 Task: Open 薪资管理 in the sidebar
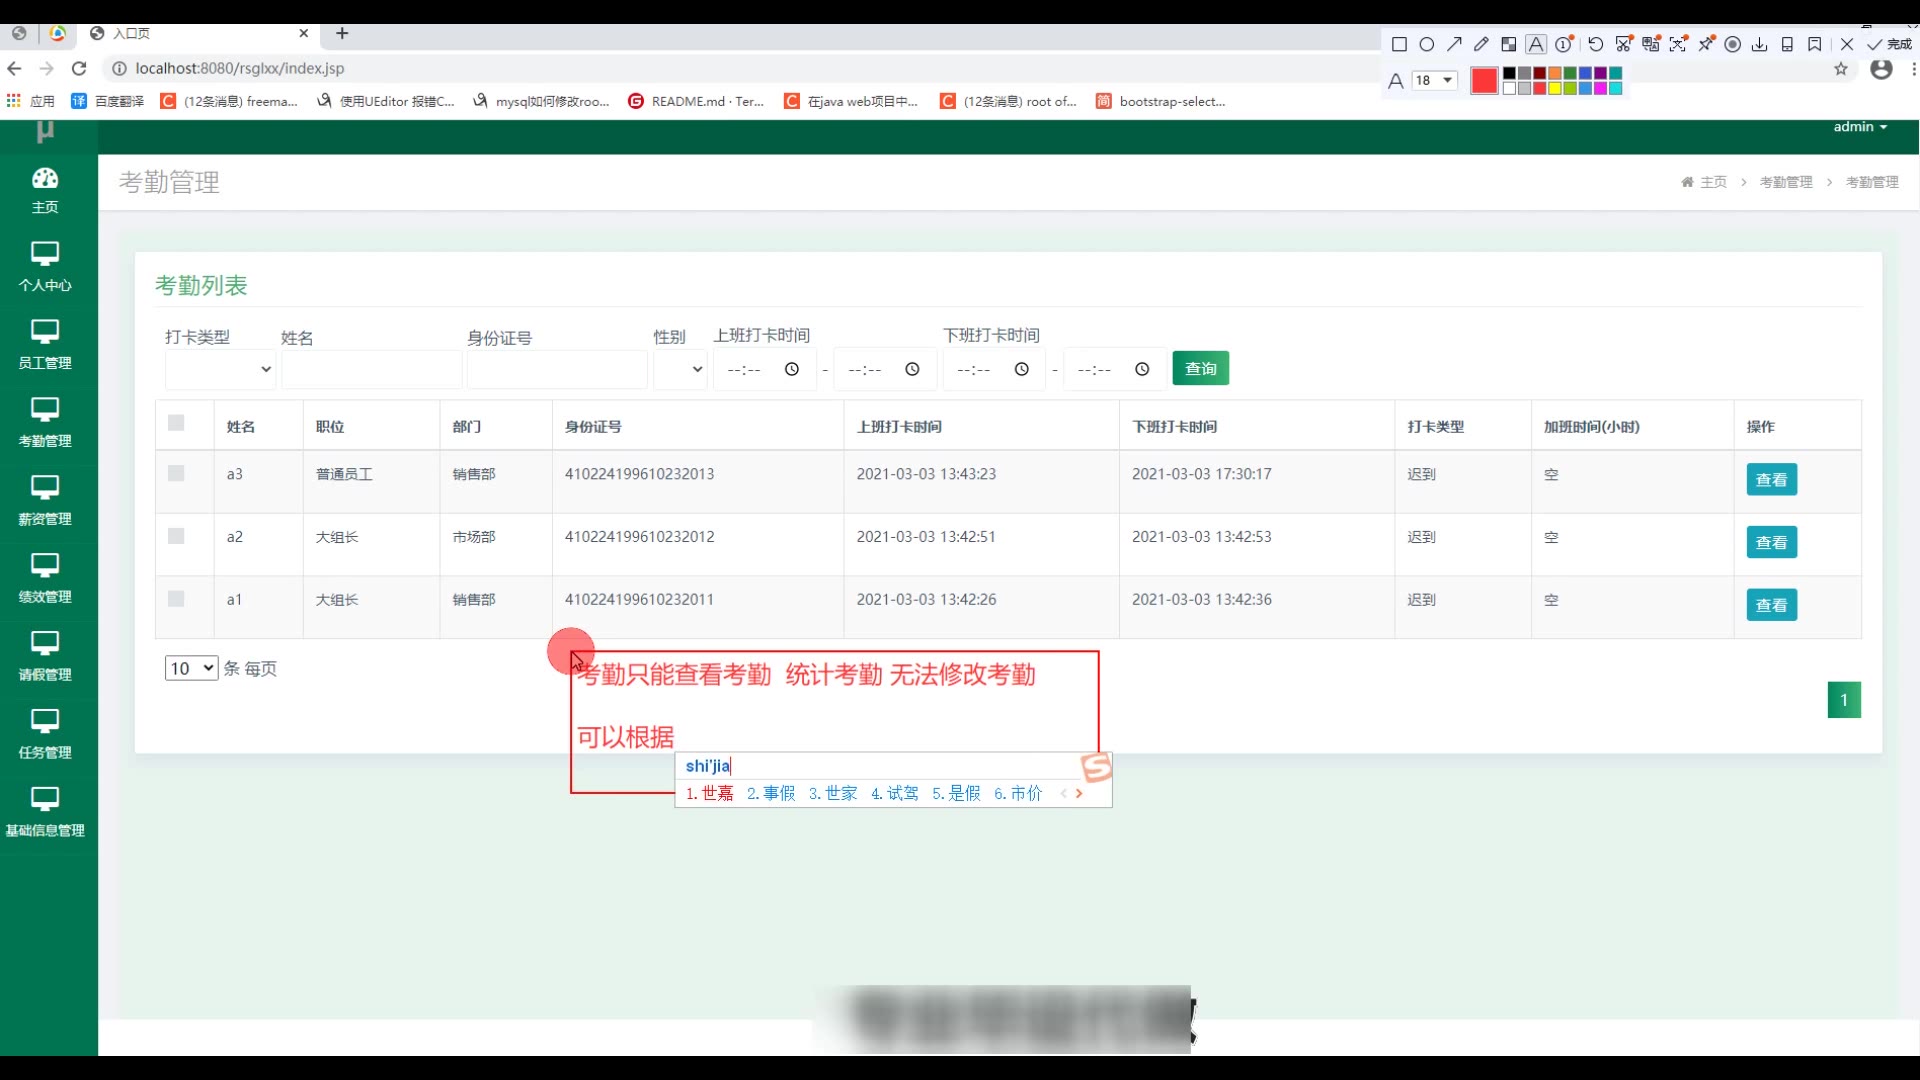[45, 501]
